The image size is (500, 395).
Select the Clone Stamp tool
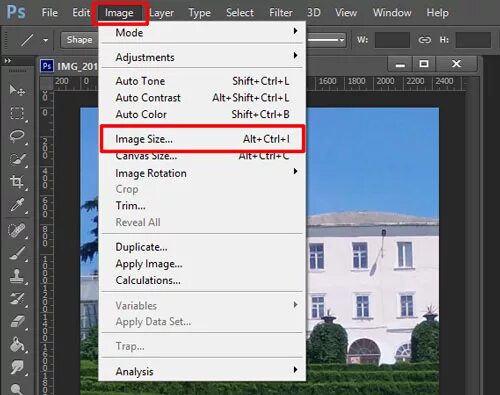pyautogui.click(x=17, y=276)
